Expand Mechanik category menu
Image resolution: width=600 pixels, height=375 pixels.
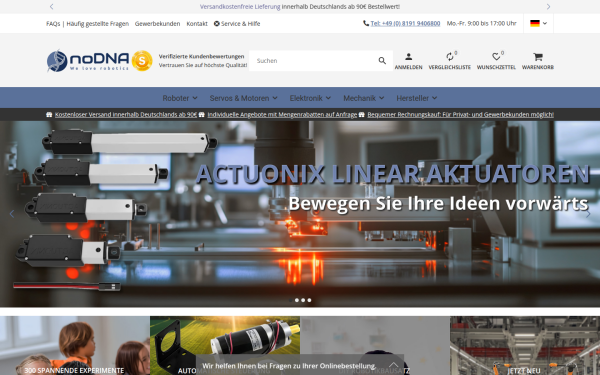coord(364,98)
